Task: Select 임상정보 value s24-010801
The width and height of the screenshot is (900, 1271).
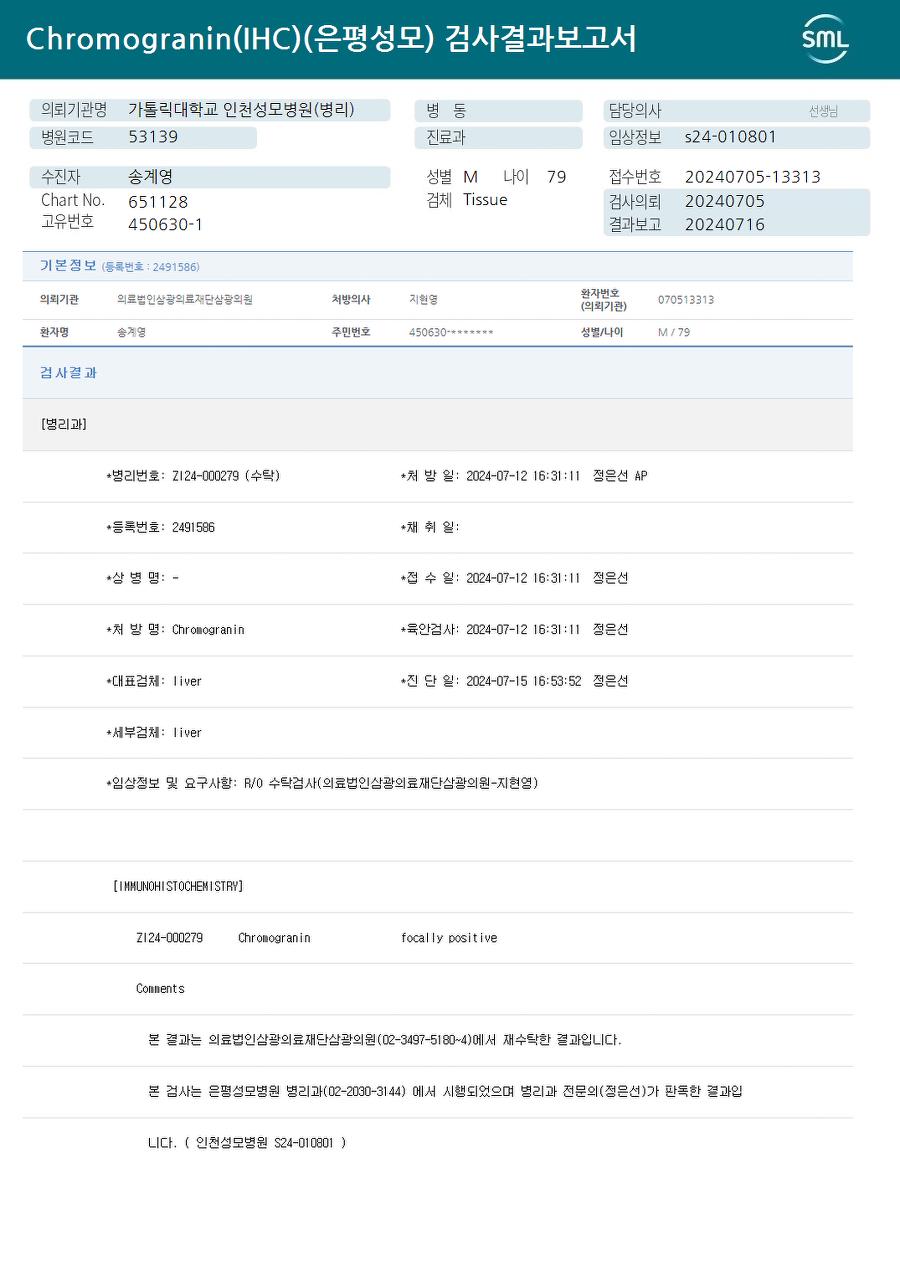Action: [730, 137]
